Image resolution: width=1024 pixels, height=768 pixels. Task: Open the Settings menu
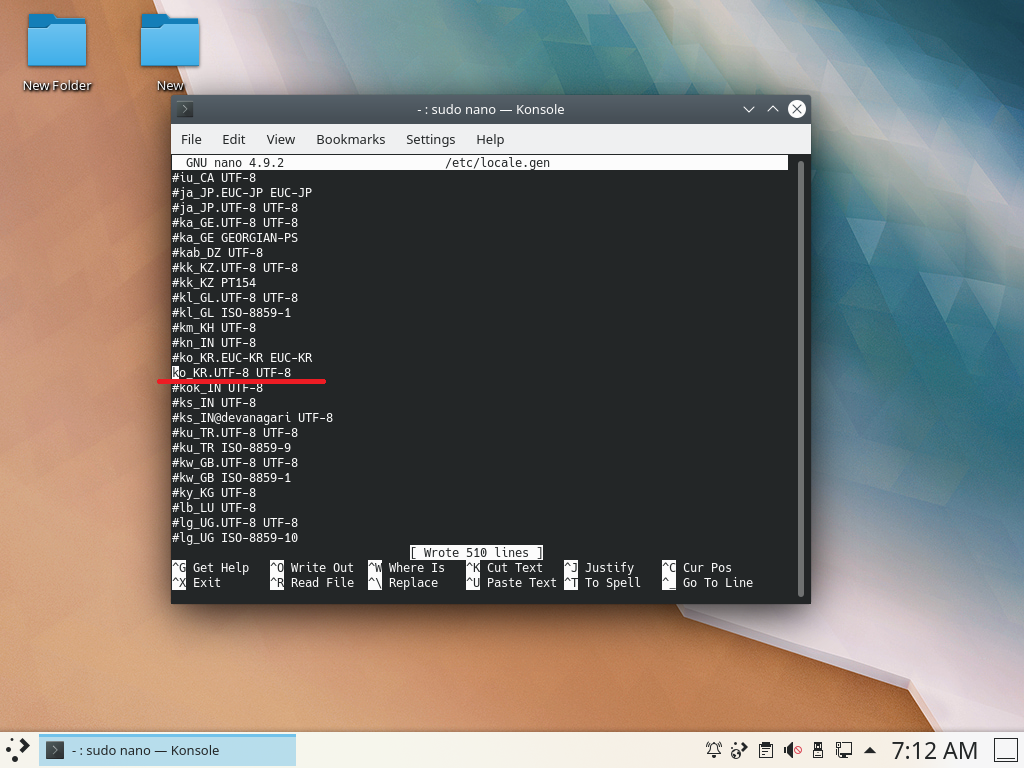click(x=430, y=139)
